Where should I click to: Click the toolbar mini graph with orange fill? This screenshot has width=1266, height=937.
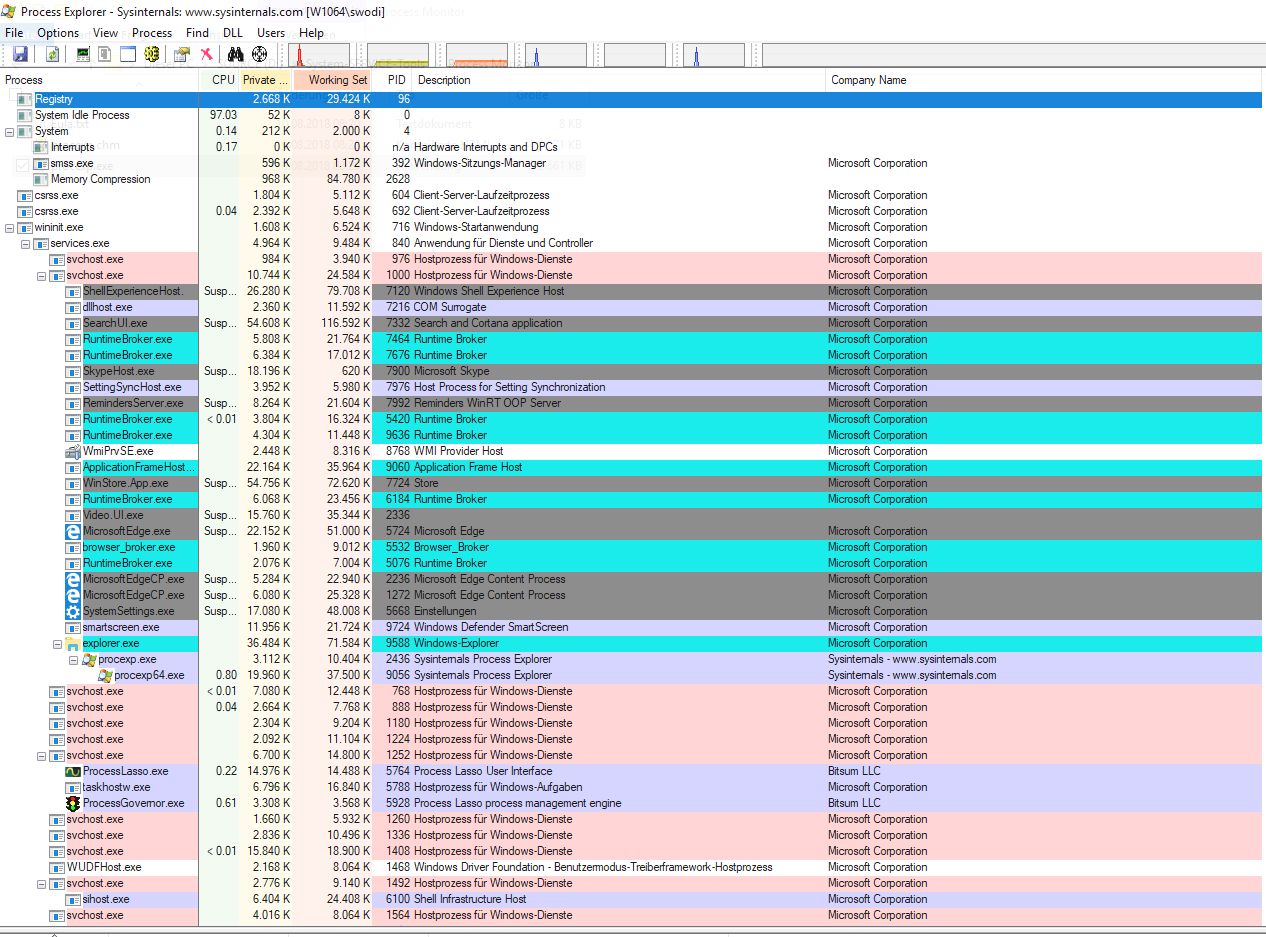coord(477,55)
